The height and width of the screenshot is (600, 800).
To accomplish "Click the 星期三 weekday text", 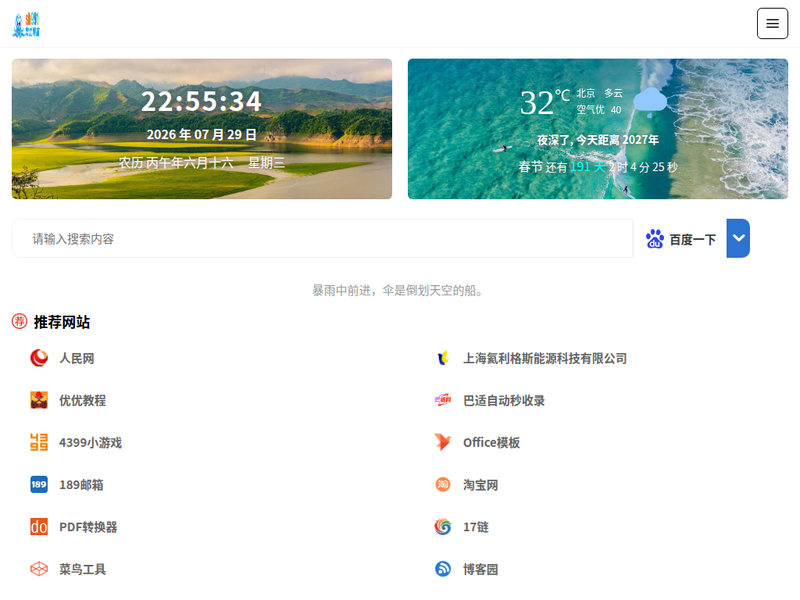I will coord(266,163).
